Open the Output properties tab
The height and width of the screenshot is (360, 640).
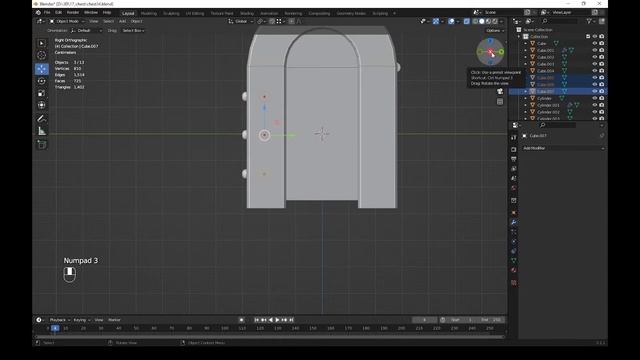tap(514, 159)
